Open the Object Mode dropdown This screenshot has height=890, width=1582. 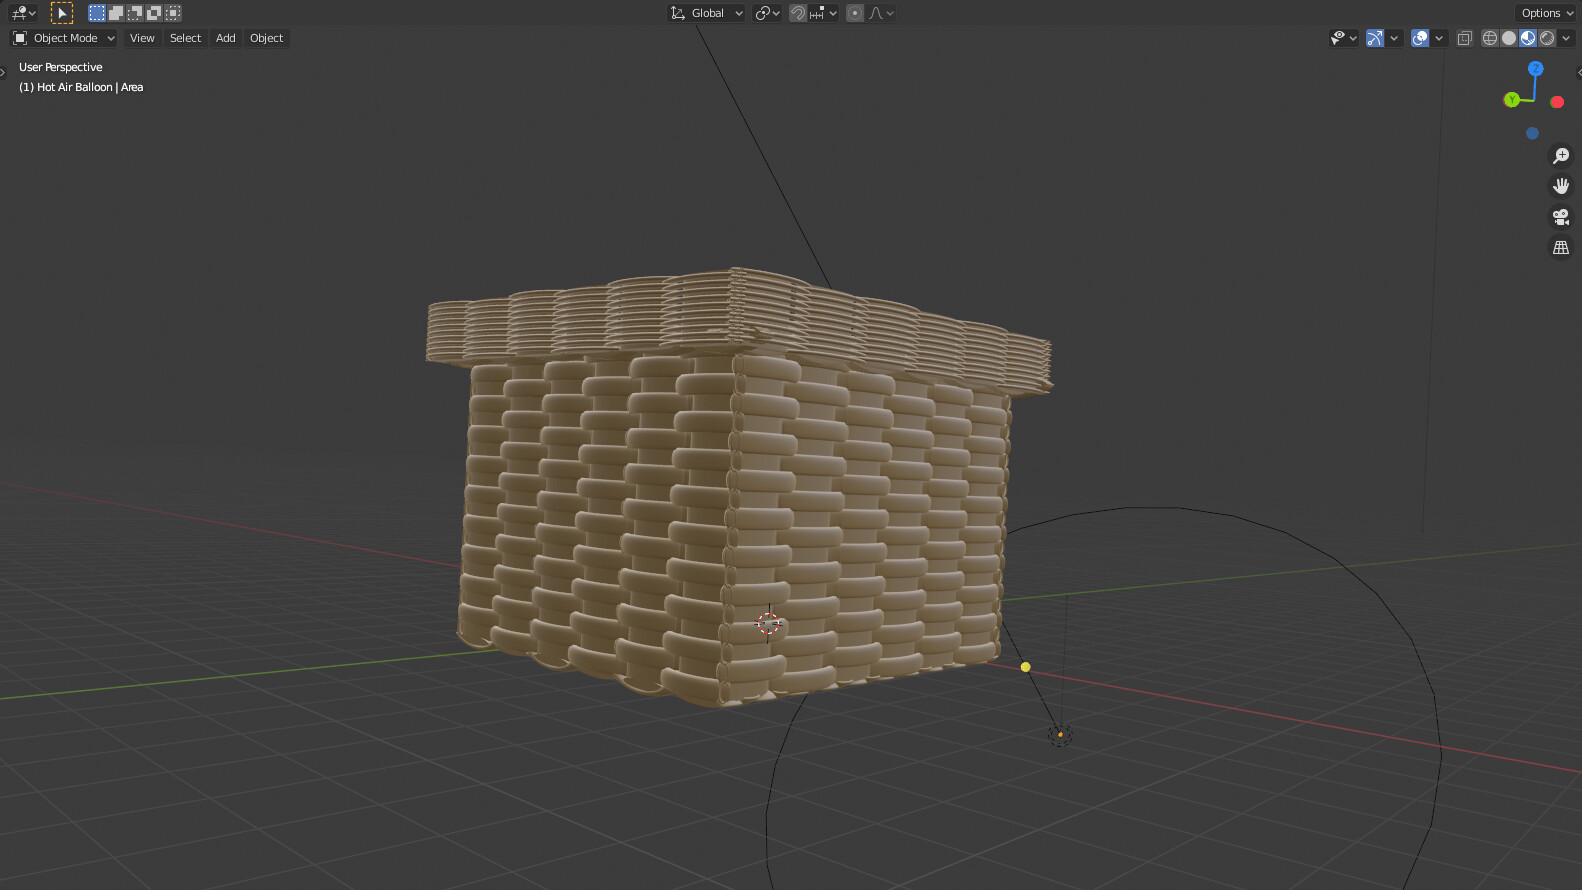coord(64,38)
